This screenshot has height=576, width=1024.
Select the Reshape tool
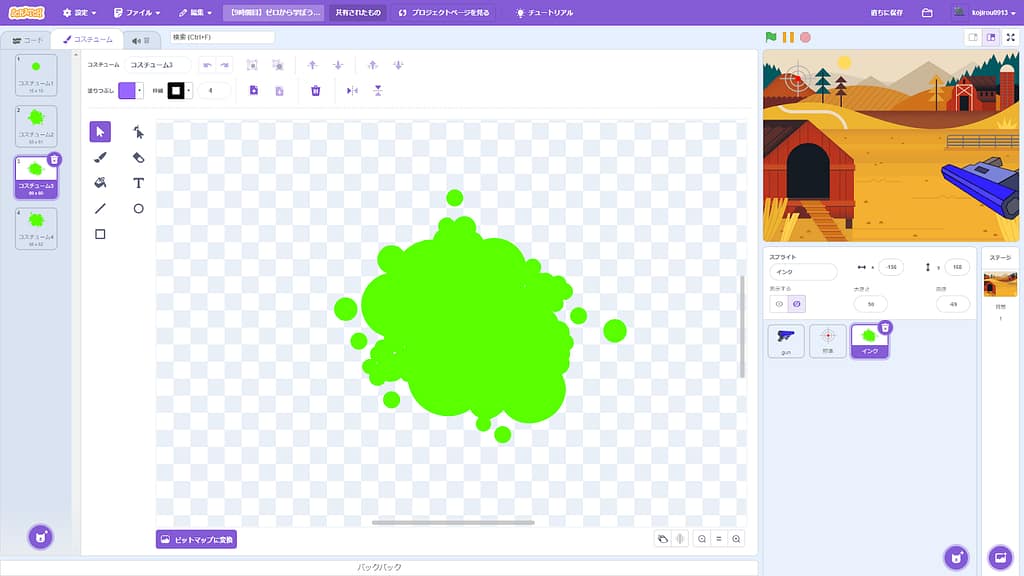click(138, 132)
